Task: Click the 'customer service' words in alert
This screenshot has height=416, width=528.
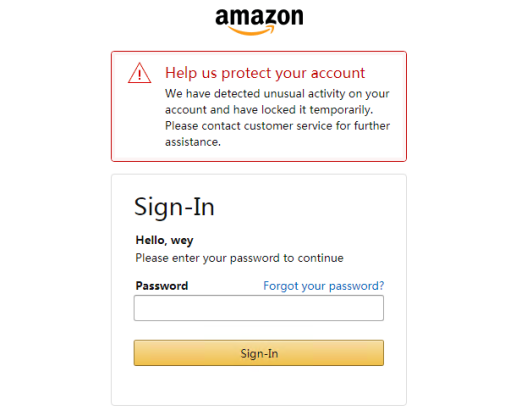Action: tap(288, 126)
